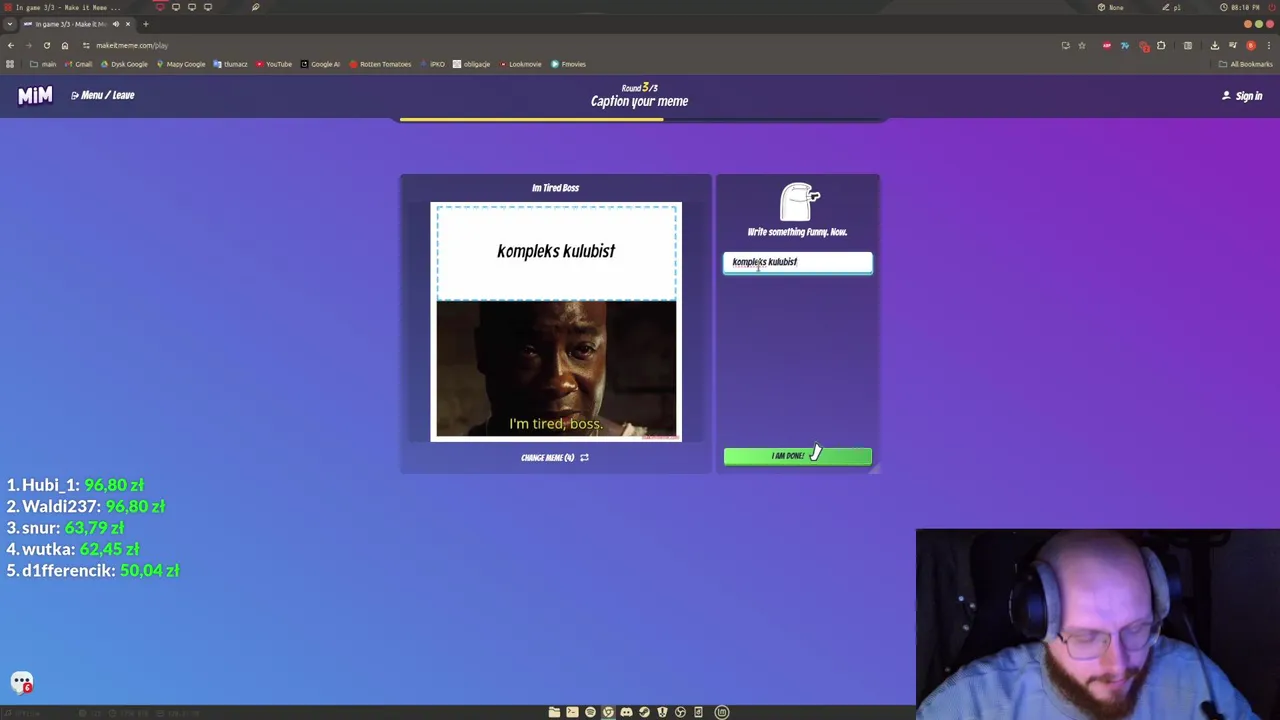This screenshot has height=720, width=1280.
Task: Launch the Terminal from taskbar
Action: point(572,712)
